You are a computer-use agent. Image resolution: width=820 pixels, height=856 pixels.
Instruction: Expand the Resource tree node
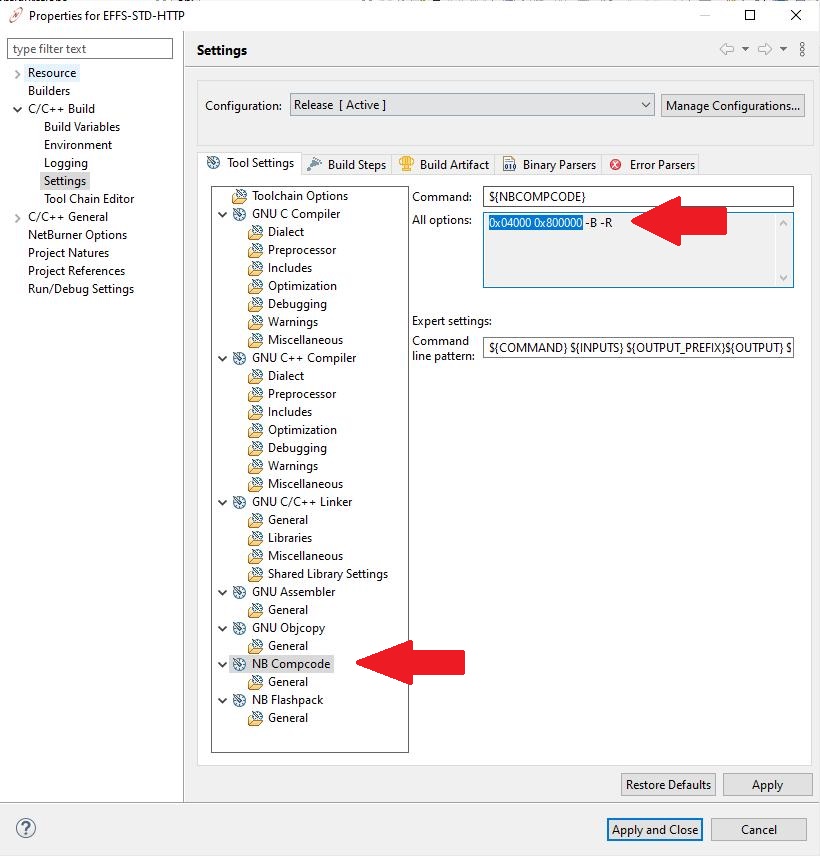tap(17, 73)
